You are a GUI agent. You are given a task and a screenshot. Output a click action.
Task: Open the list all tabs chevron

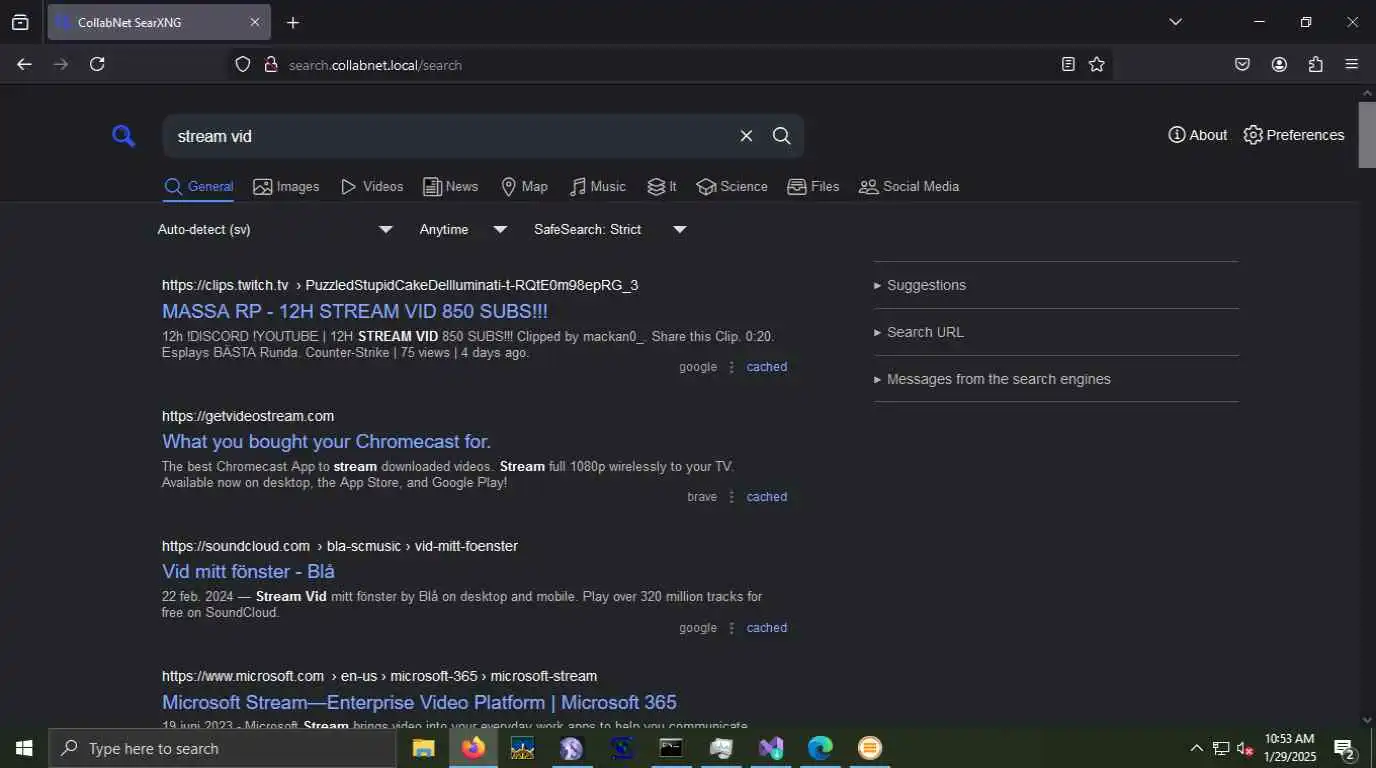[x=1175, y=22]
